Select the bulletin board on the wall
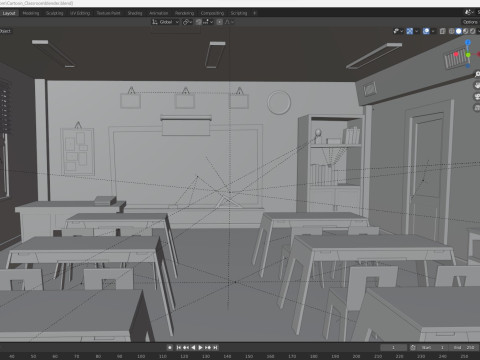 click(77, 152)
